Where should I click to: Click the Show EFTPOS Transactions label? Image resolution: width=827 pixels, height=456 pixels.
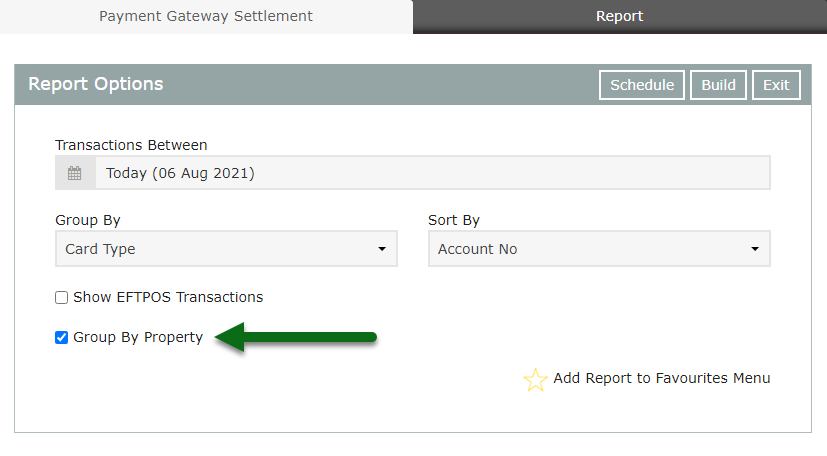[168, 297]
